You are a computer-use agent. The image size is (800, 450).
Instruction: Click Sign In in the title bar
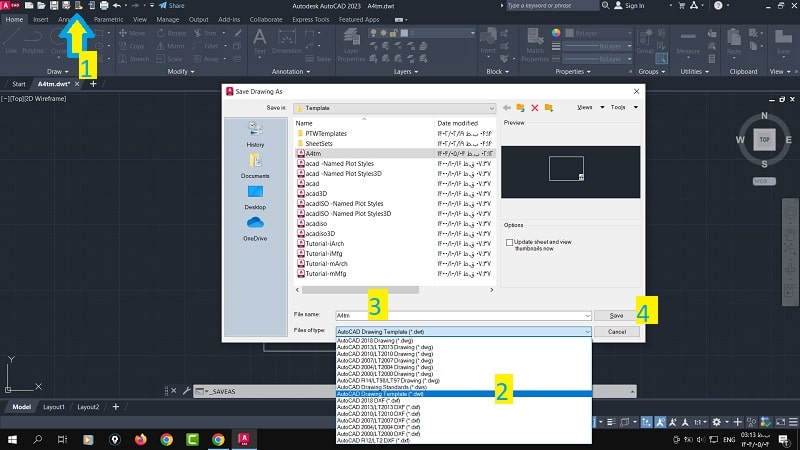point(630,6)
